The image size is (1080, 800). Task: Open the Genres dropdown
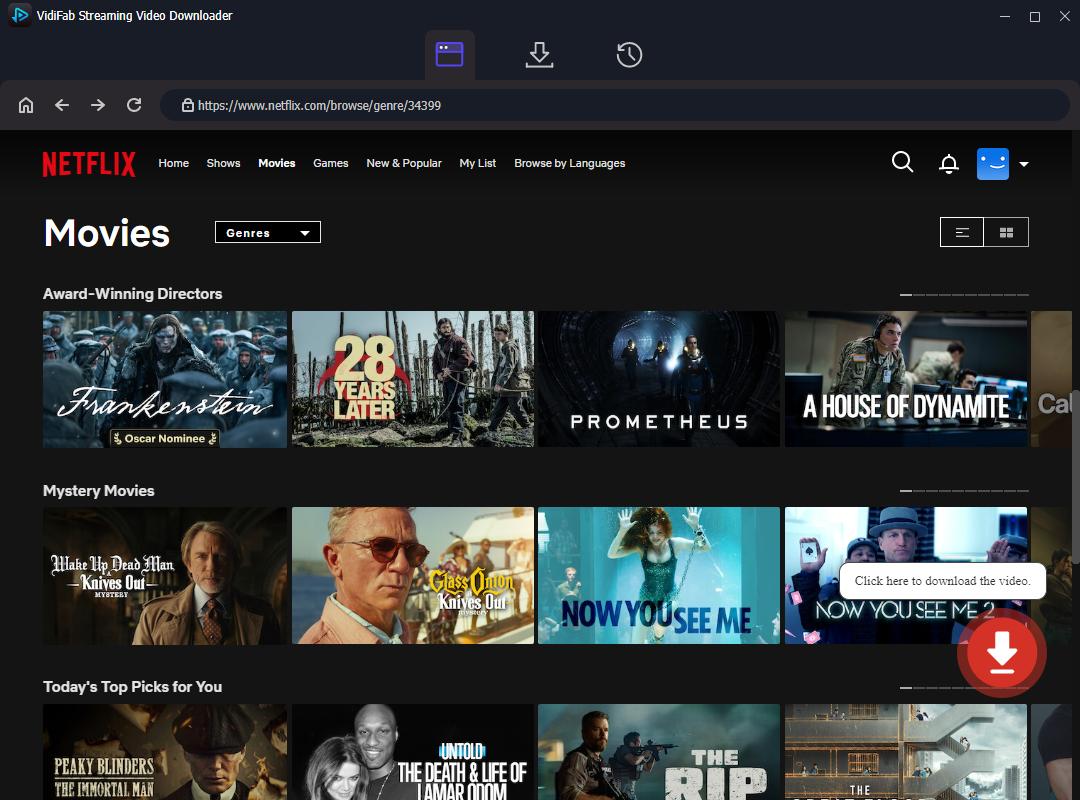(267, 232)
